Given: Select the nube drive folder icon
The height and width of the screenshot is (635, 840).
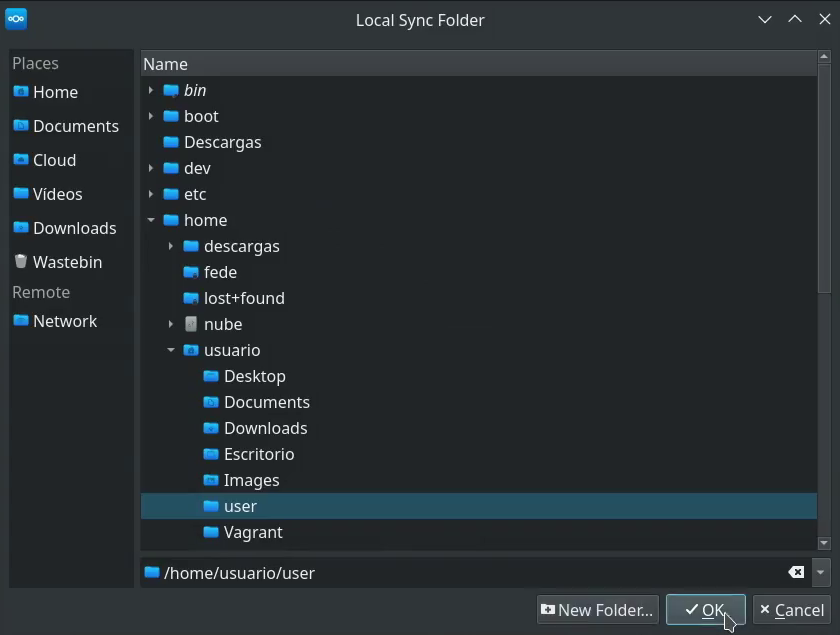Looking at the screenshot, I should tap(191, 324).
